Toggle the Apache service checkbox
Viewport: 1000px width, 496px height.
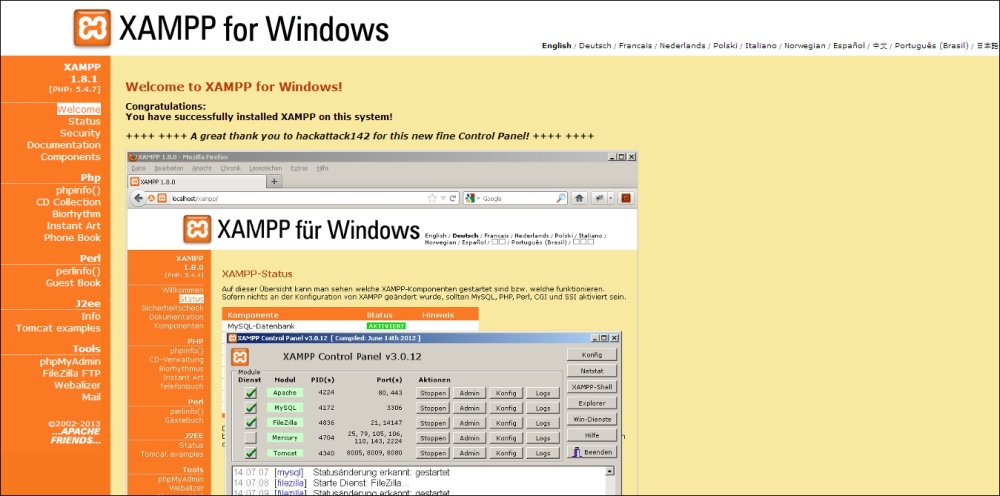tap(251, 393)
